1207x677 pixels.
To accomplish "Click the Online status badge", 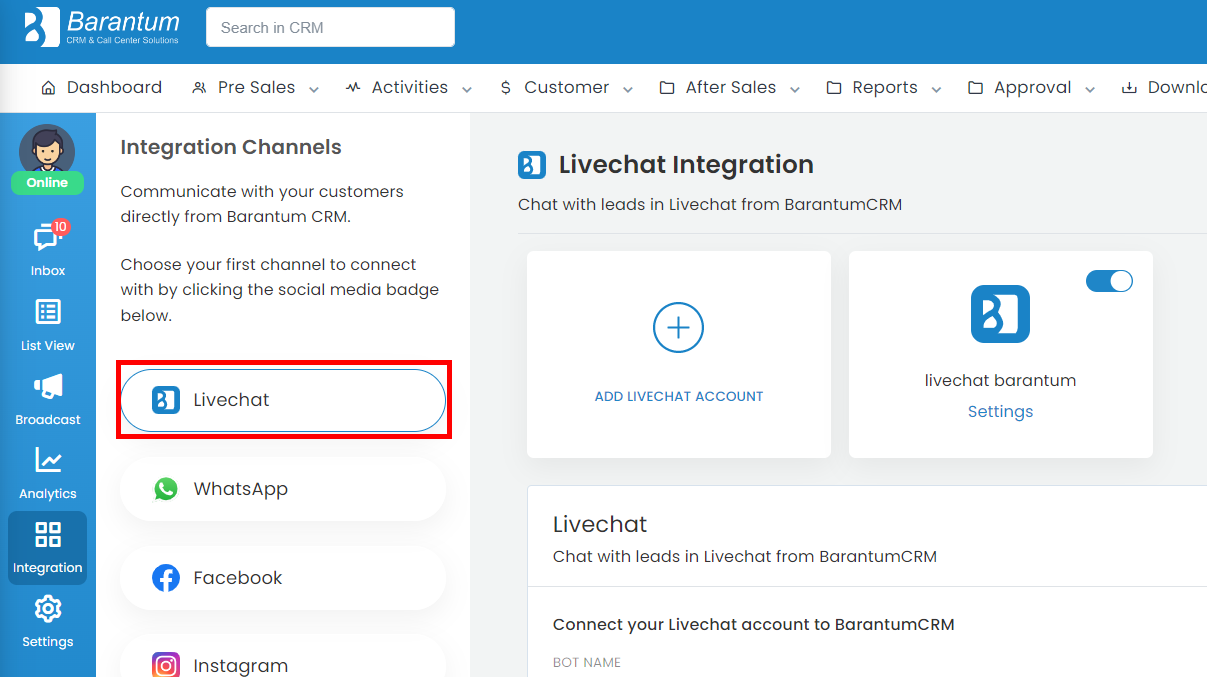I will click(x=47, y=183).
